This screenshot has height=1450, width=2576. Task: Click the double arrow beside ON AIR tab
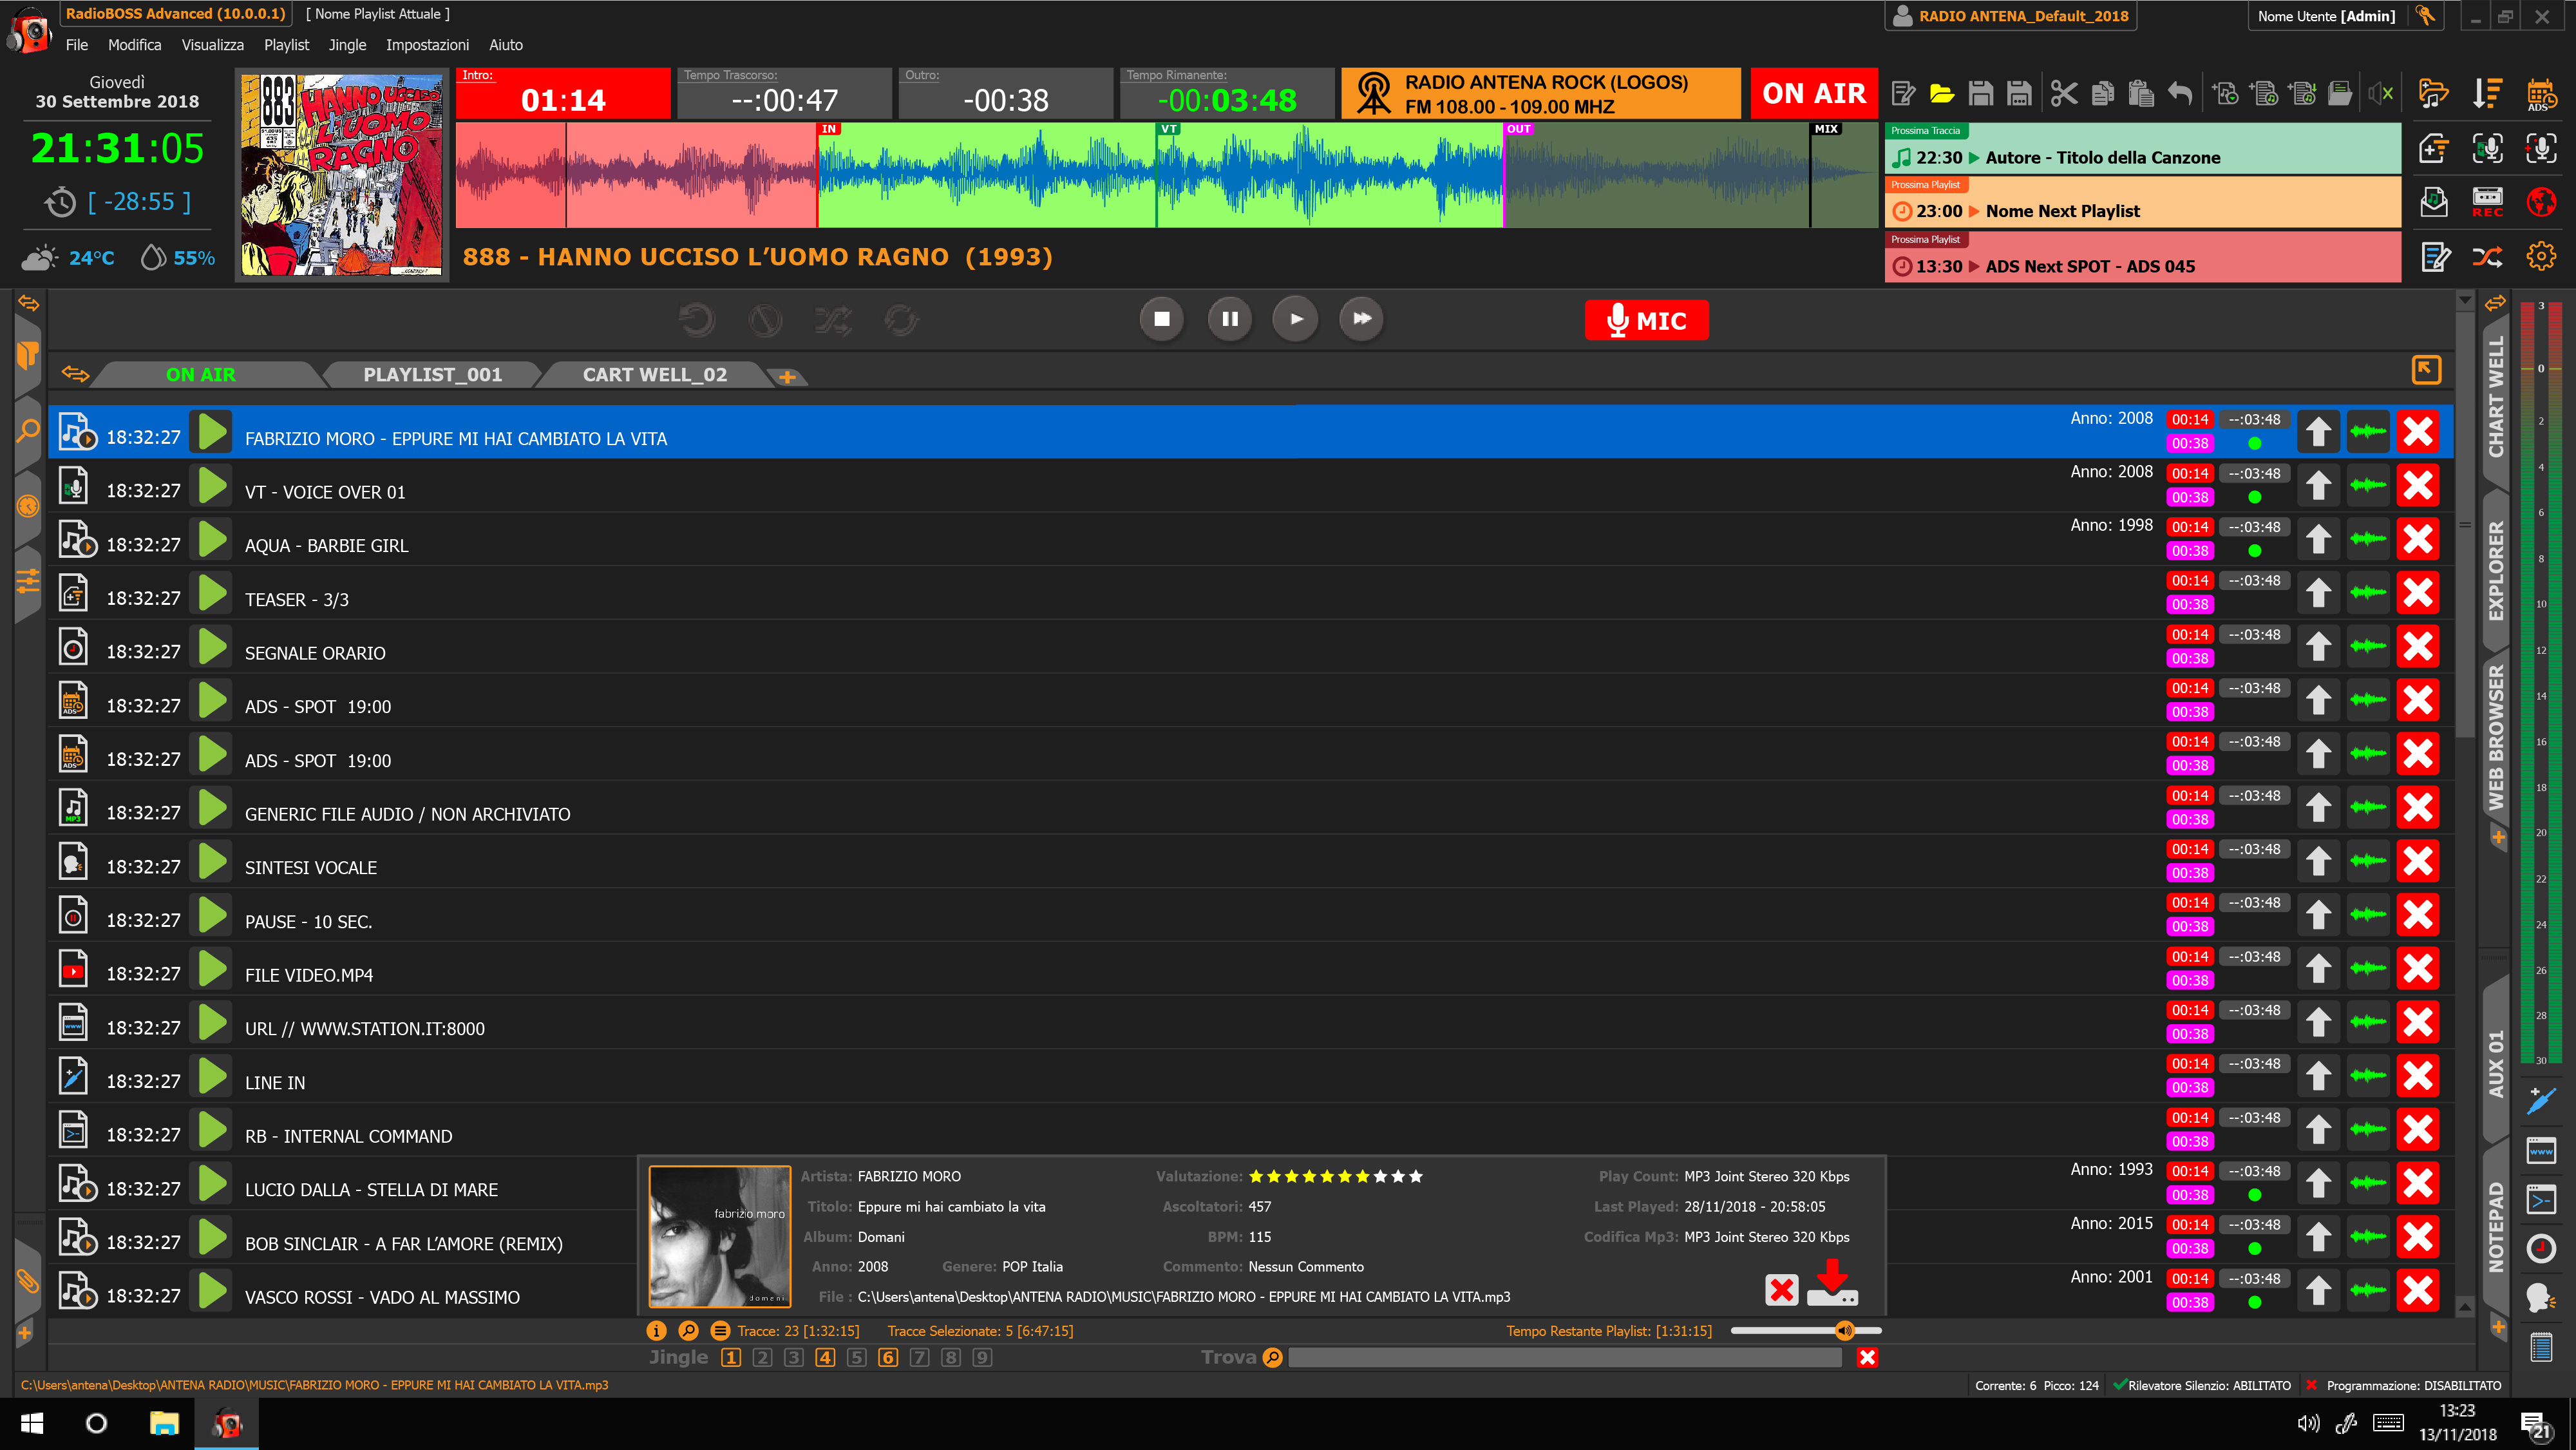[75, 374]
